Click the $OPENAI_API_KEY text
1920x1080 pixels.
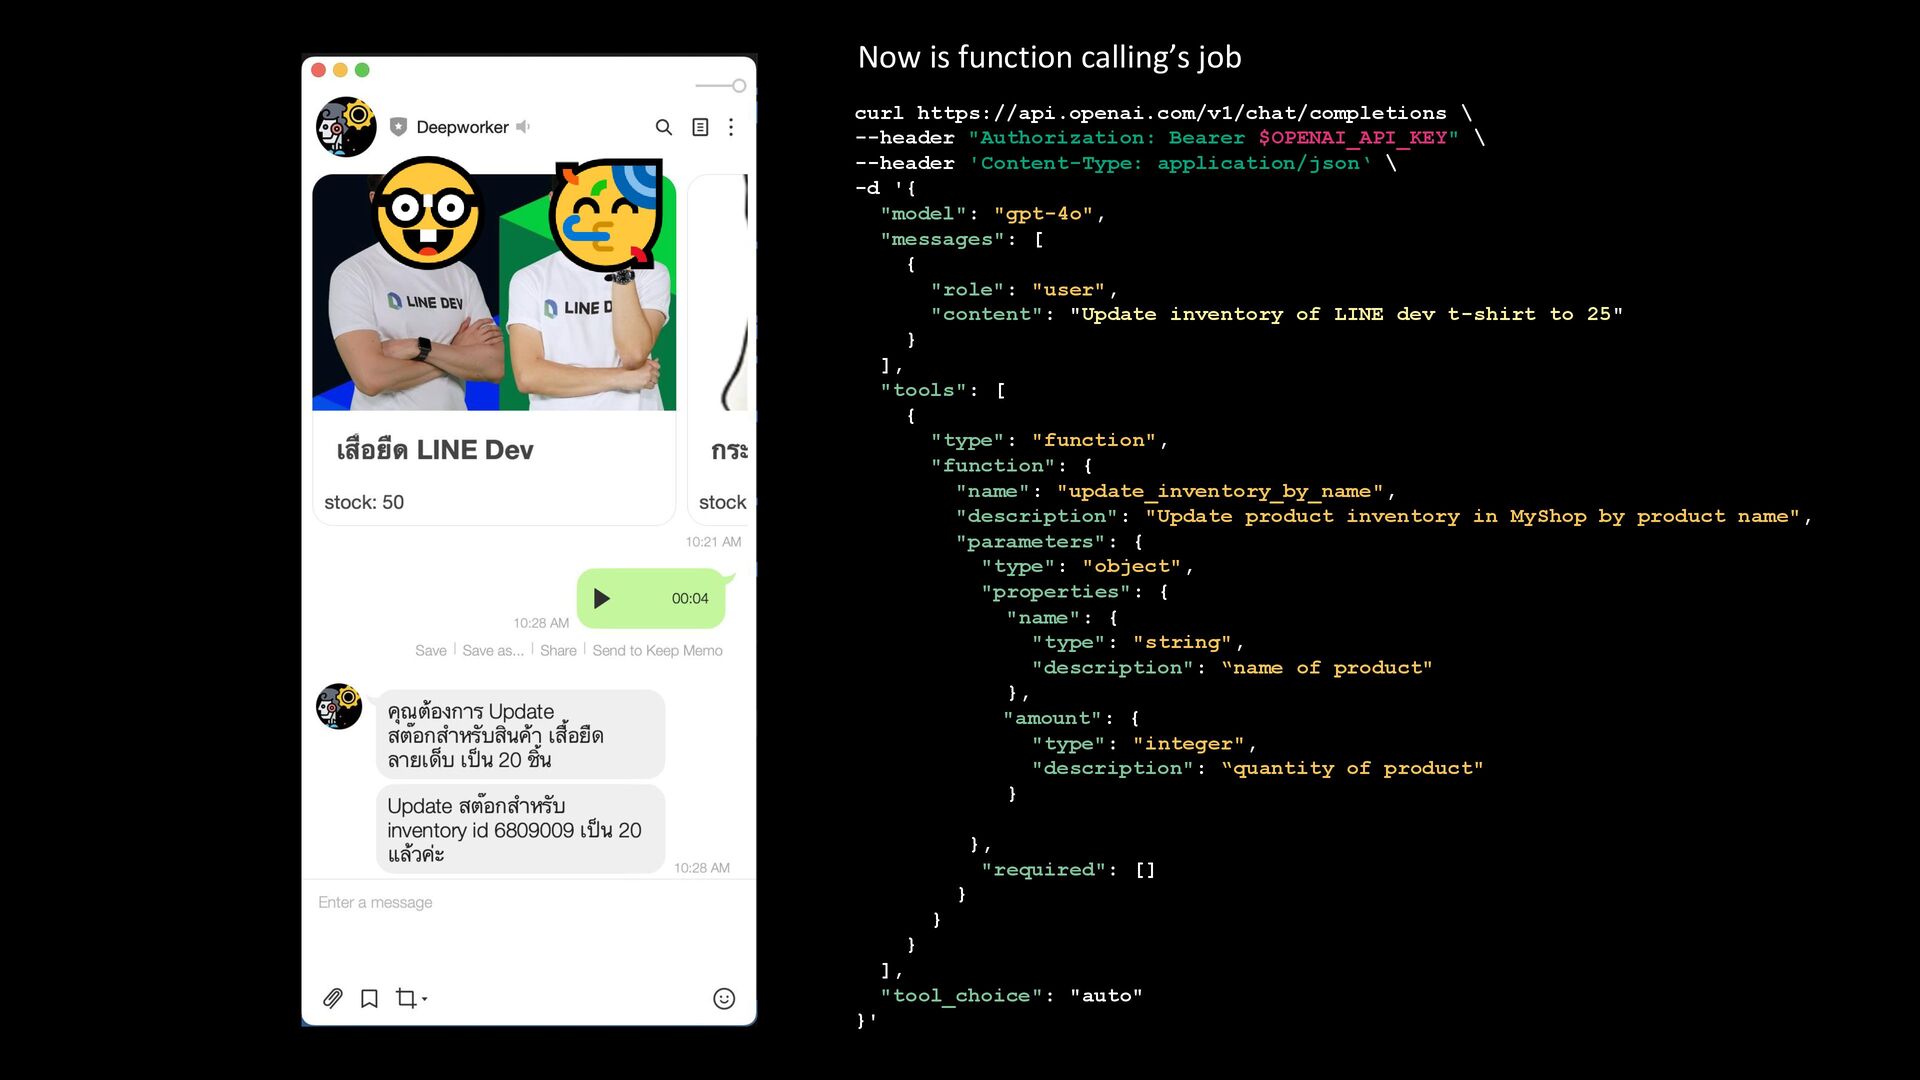[1352, 138]
